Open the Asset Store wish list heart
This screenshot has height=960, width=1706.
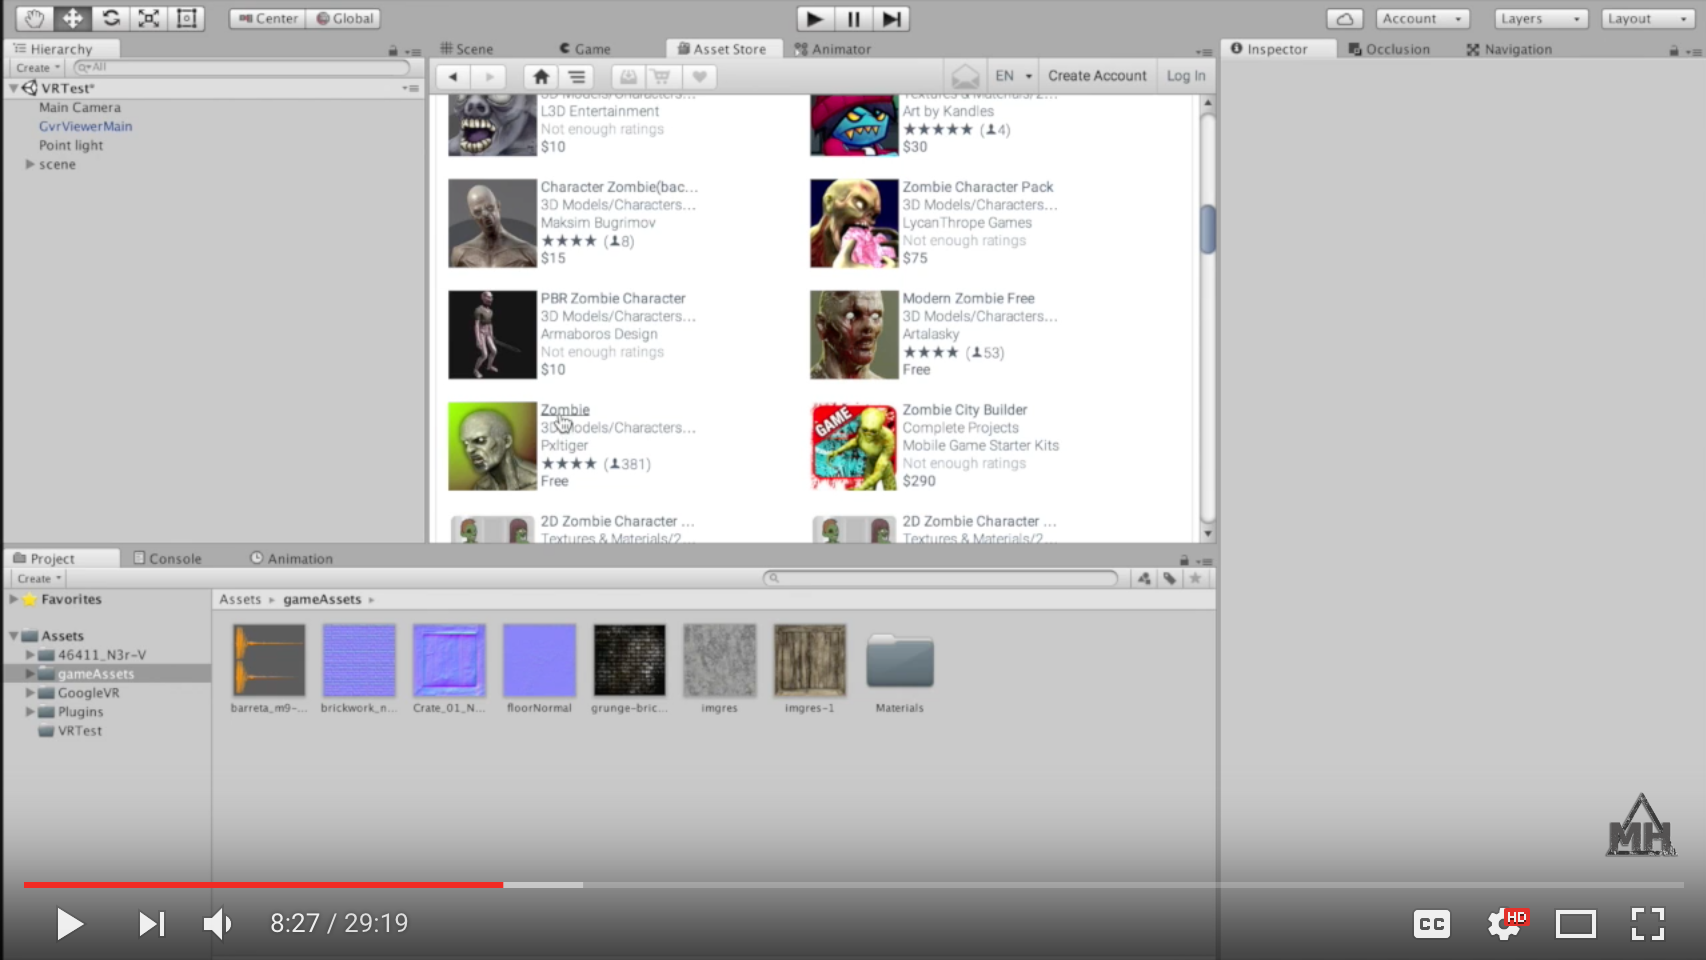[699, 76]
